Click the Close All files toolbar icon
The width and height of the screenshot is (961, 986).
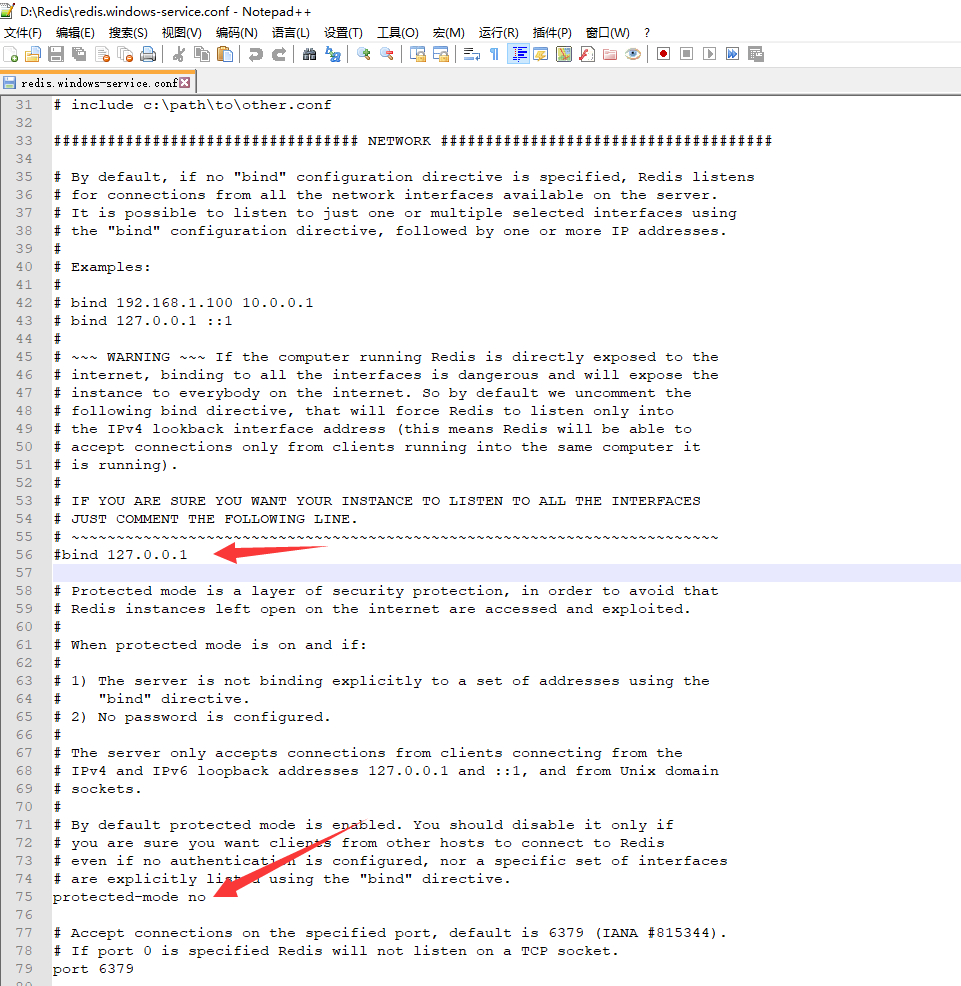pos(126,55)
